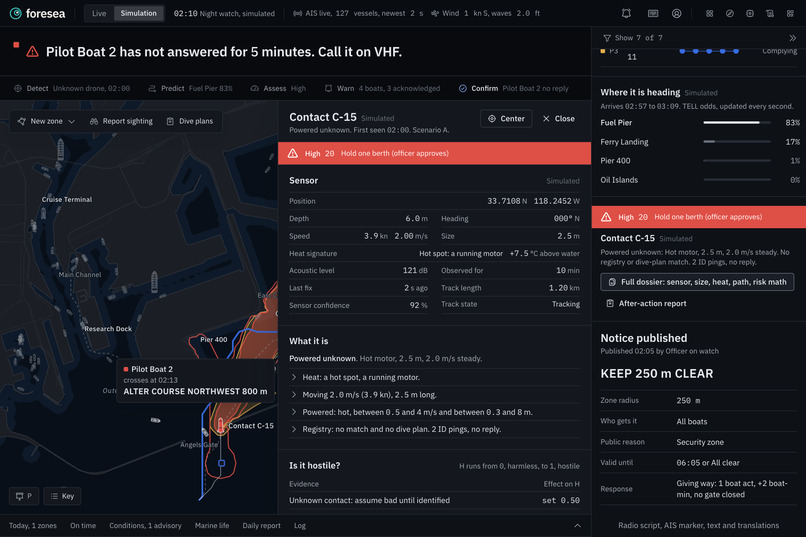Click the filter icon beside Show 7 of 7
The width and height of the screenshot is (806, 537).
click(x=607, y=38)
